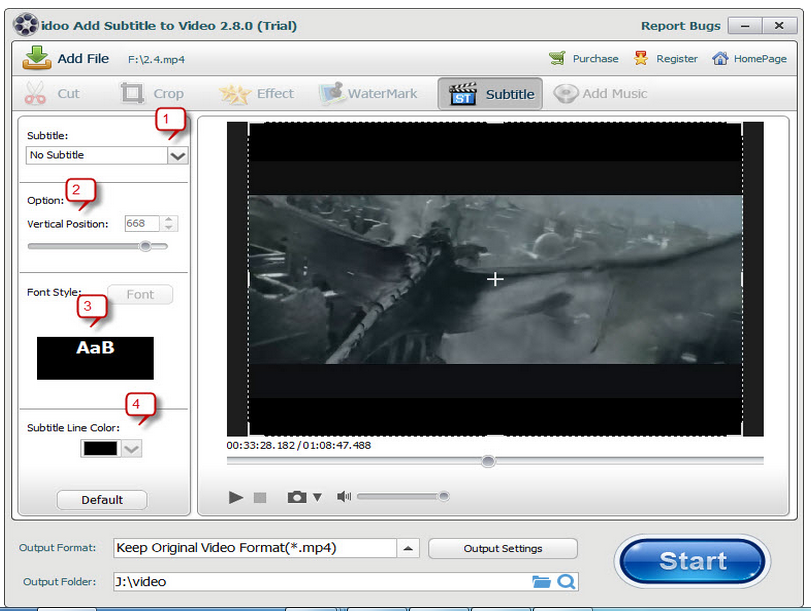Click the Crop frame icon
The width and height of the screenshot is (811, 611).
click(x=132, y=93)
